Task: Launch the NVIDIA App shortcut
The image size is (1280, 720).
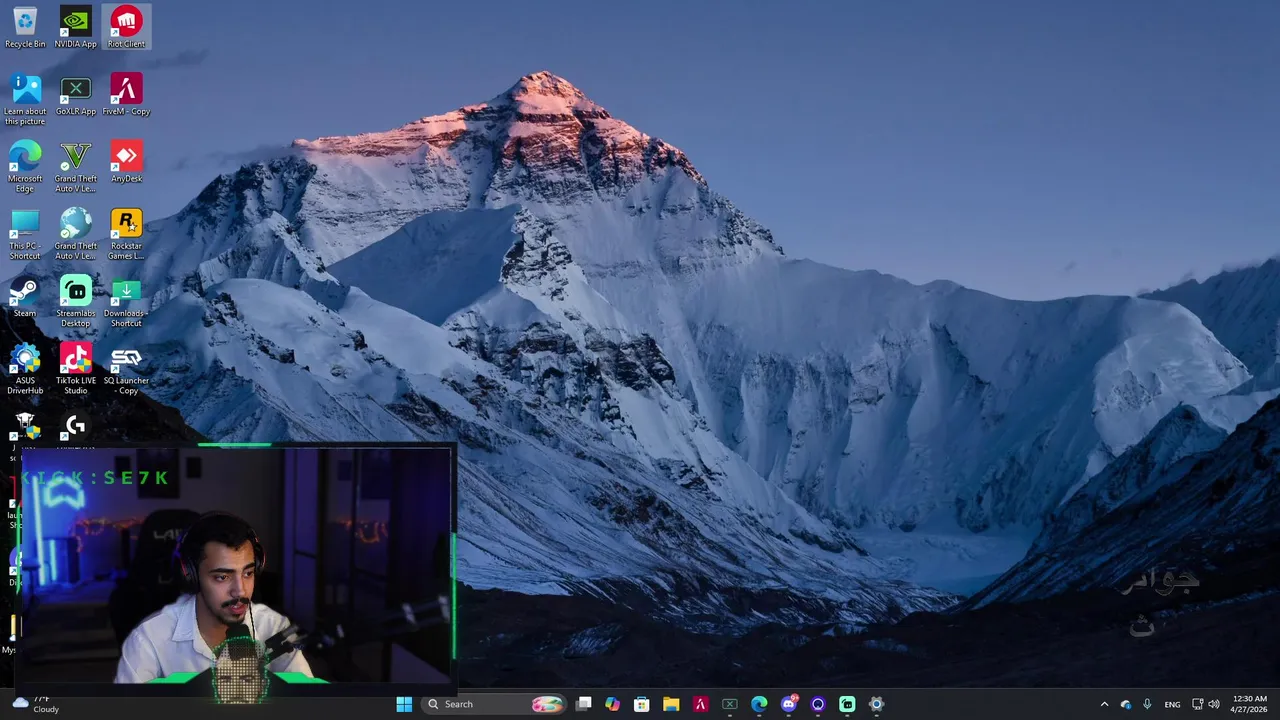Action: [76, 28]
